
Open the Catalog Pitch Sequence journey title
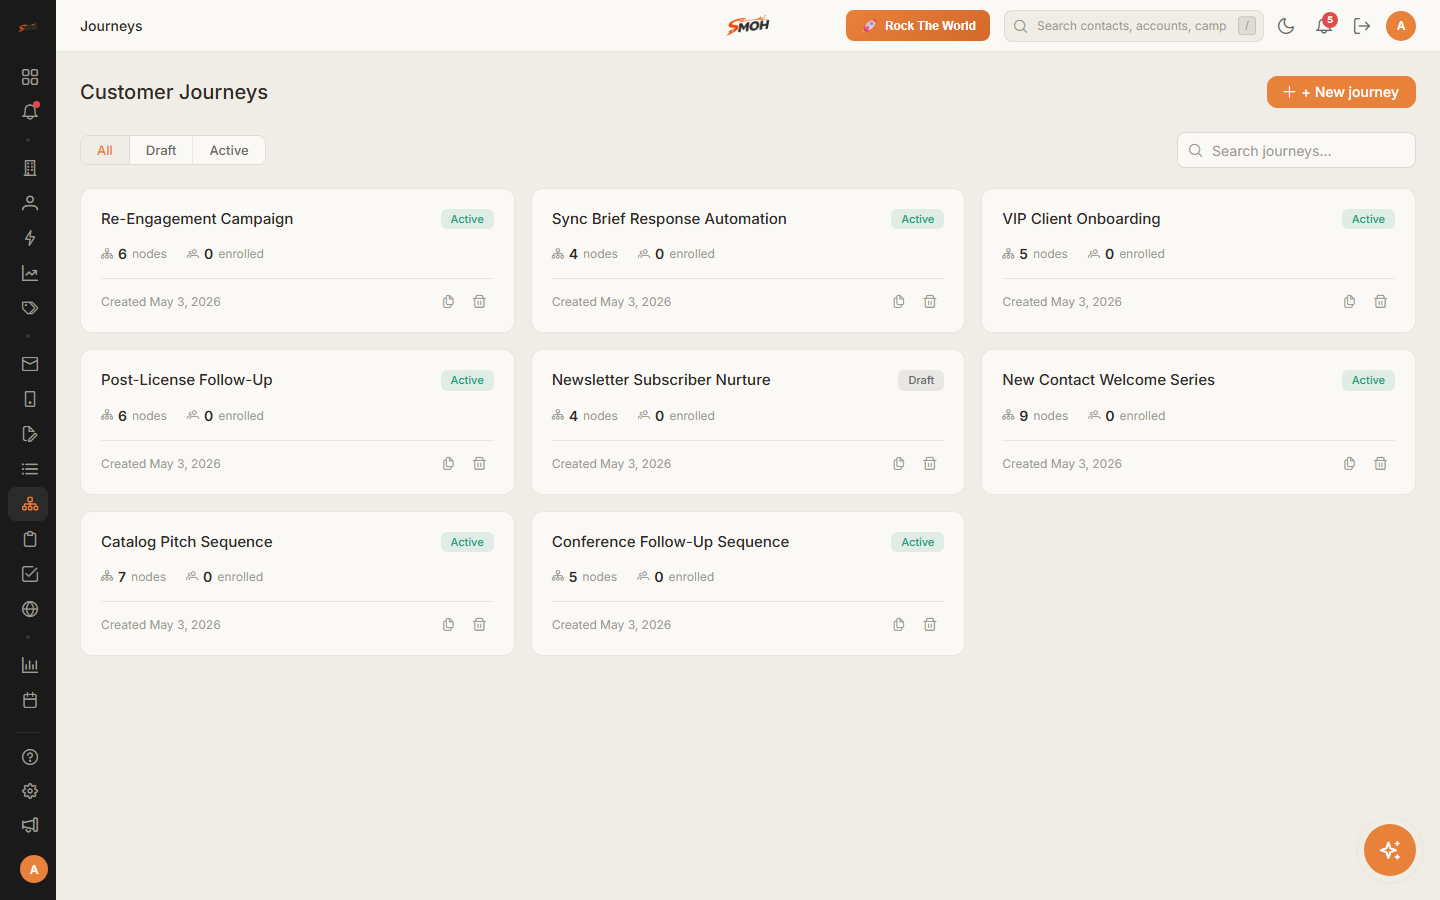187,542
